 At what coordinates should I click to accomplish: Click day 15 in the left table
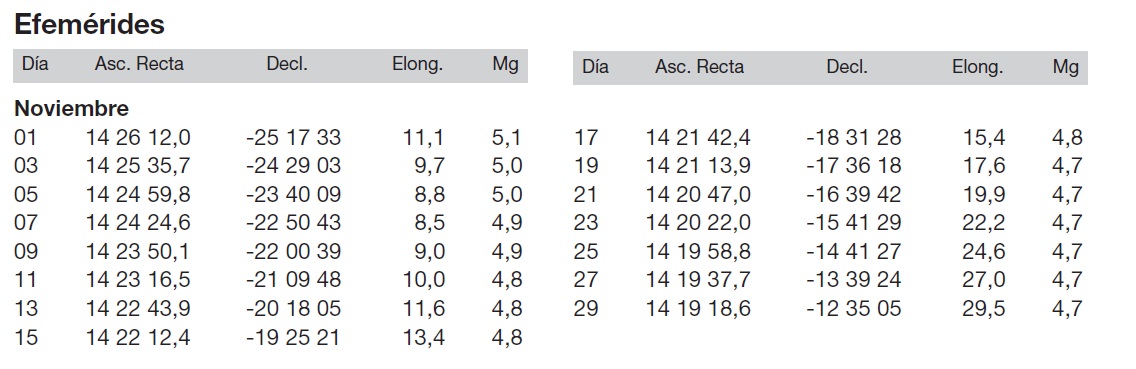click(x=25, y=337)
